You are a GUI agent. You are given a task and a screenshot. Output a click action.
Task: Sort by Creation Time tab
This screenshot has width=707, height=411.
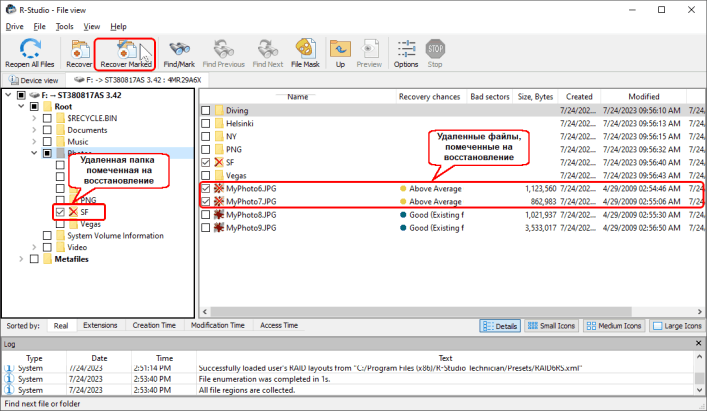pos(154,325)
